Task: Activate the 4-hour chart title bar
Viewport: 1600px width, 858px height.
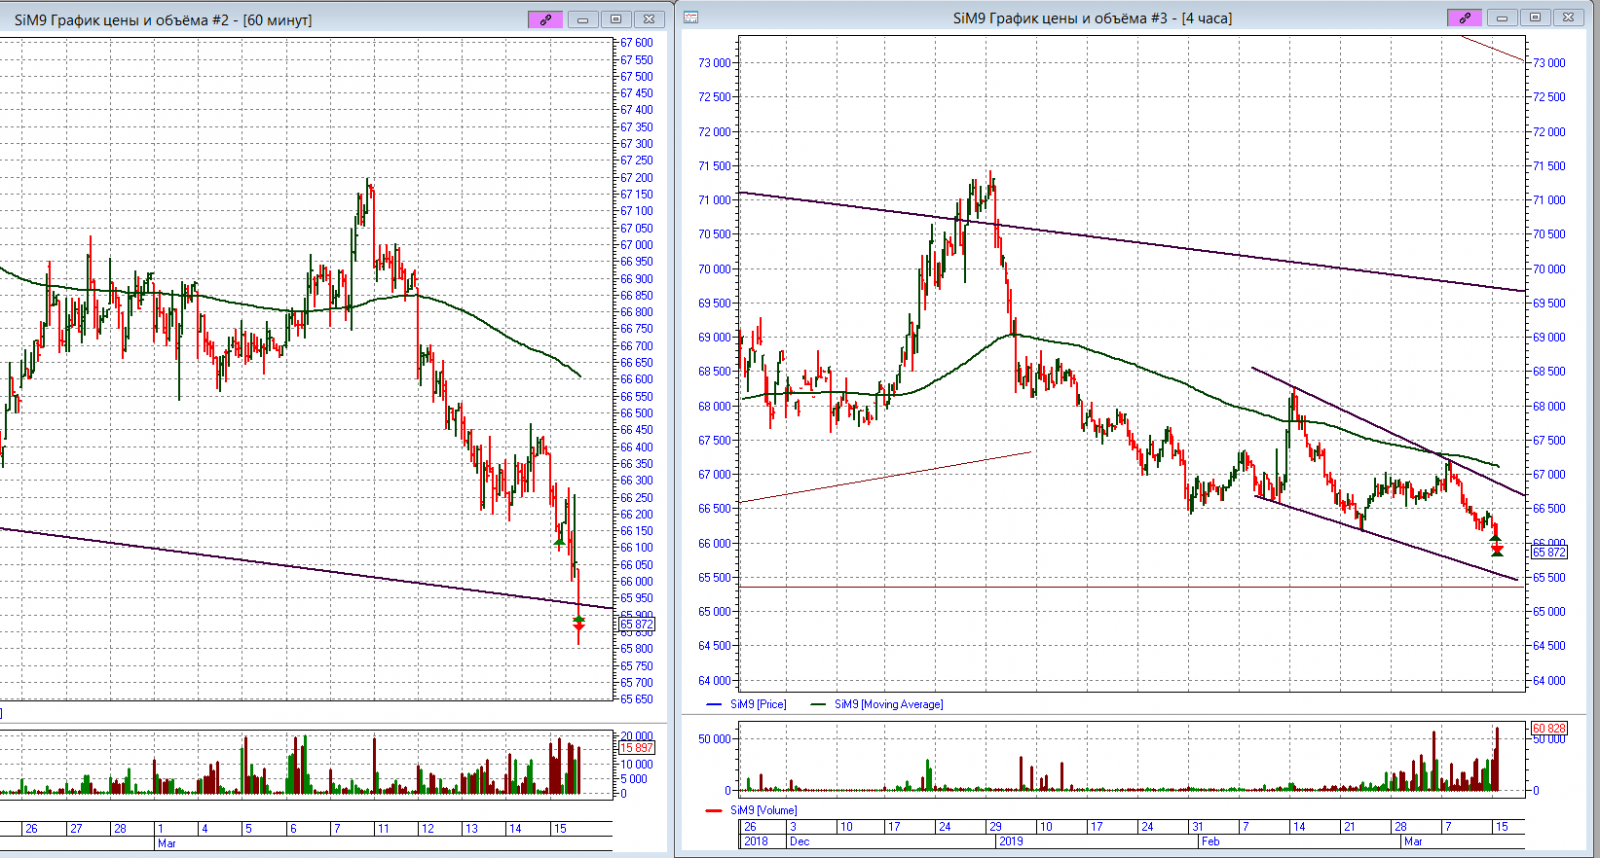Action: pyautogui.click(x=1090, y=18)
